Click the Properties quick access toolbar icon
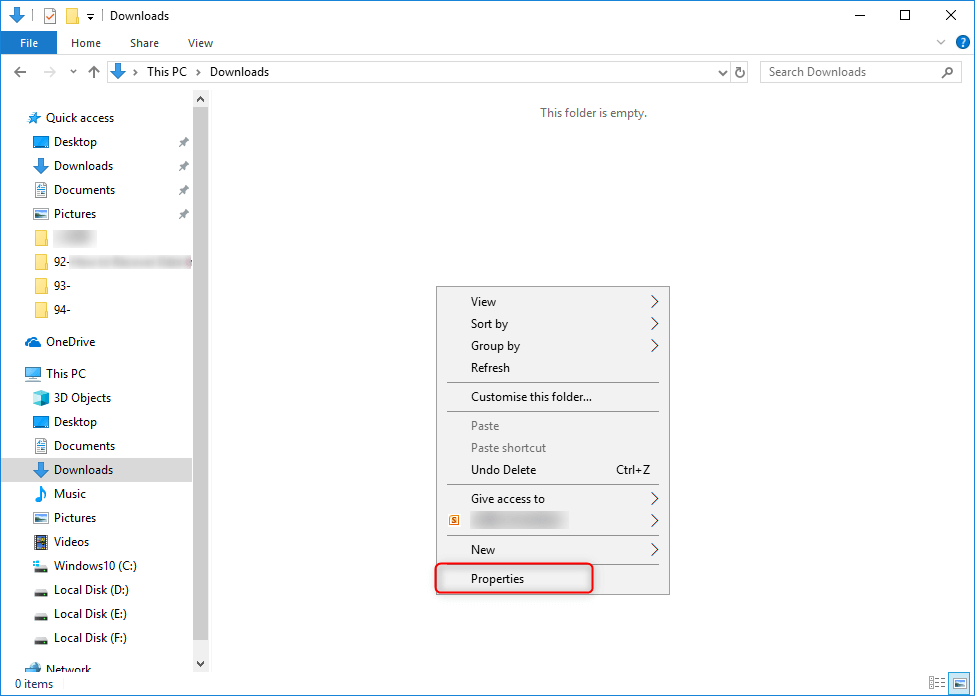This screenshot has height=696, width=975. point(50,16)
